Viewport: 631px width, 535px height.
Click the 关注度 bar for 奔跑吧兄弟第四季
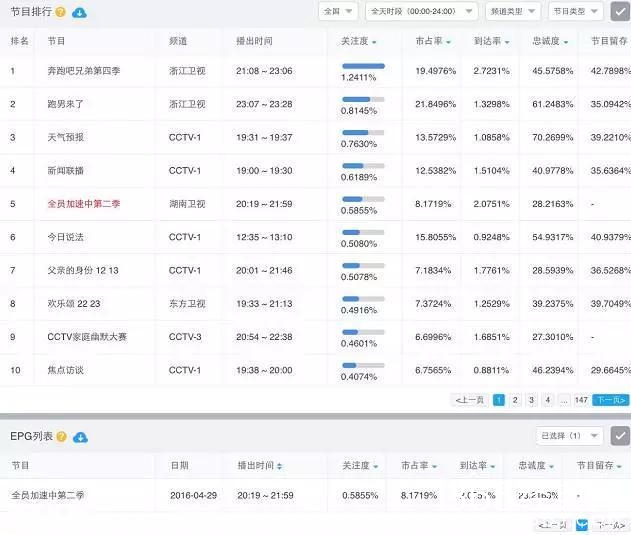[363, 66]
